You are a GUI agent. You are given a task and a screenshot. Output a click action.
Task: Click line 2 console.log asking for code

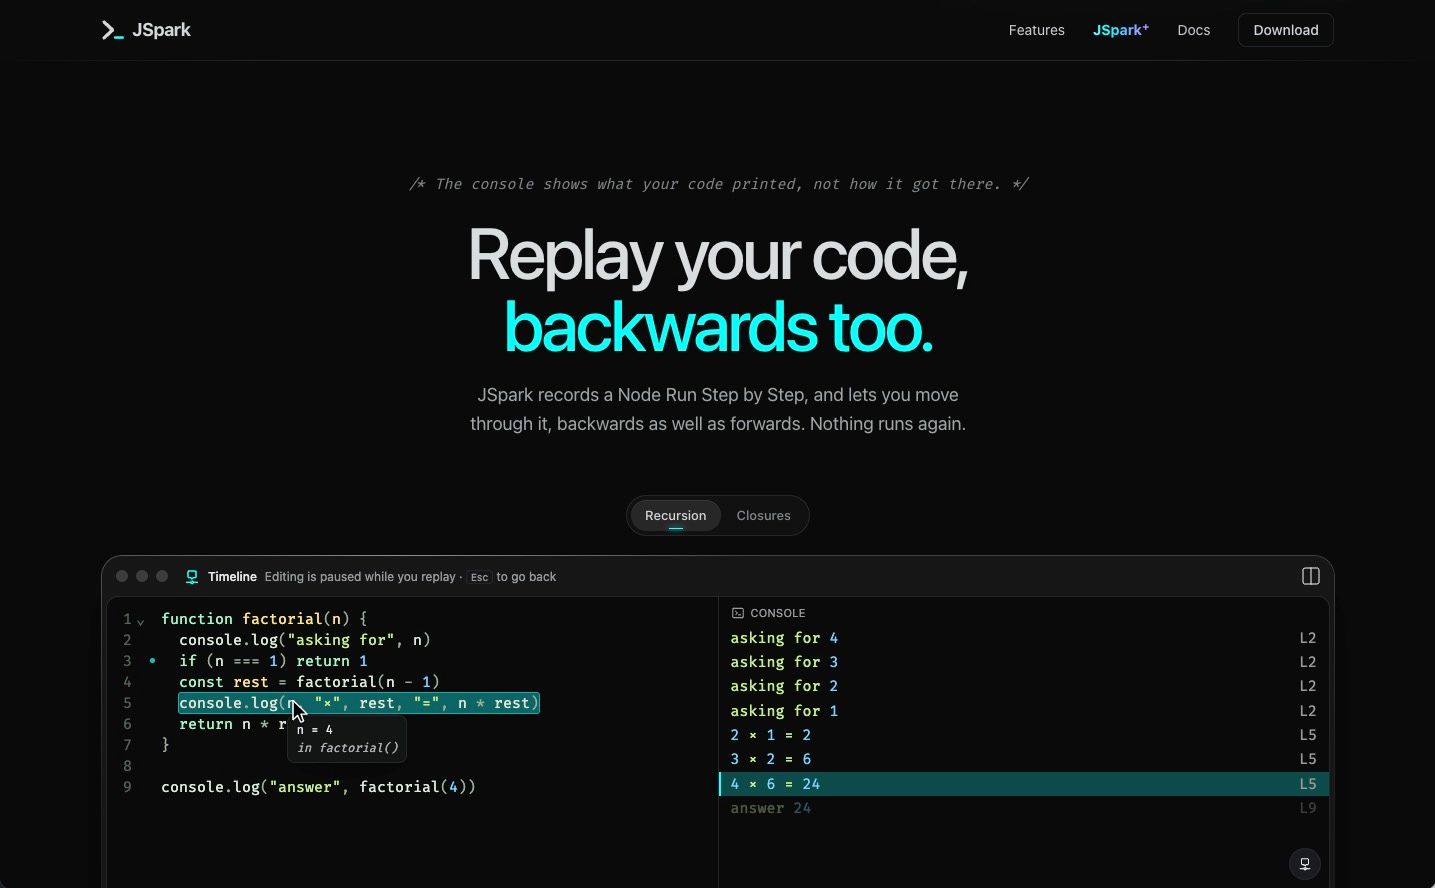point(304,640)
